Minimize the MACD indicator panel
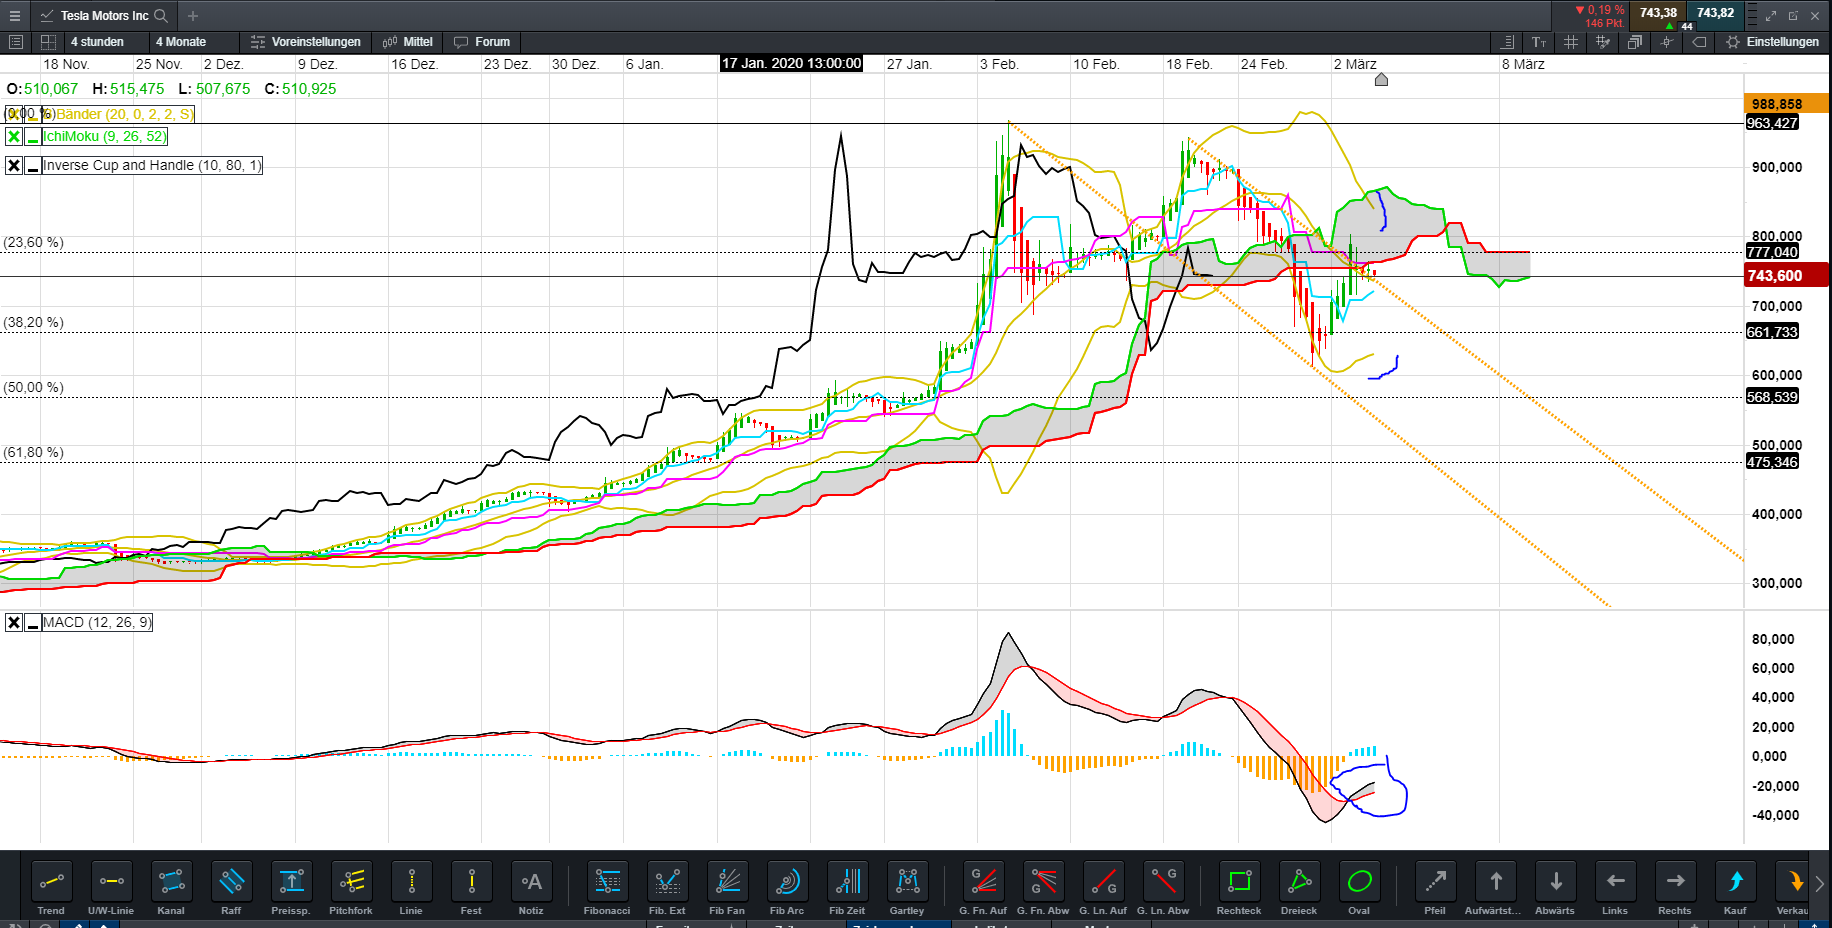The width and height of the screenshot is (1832, 928). click(x=33, y=623)
